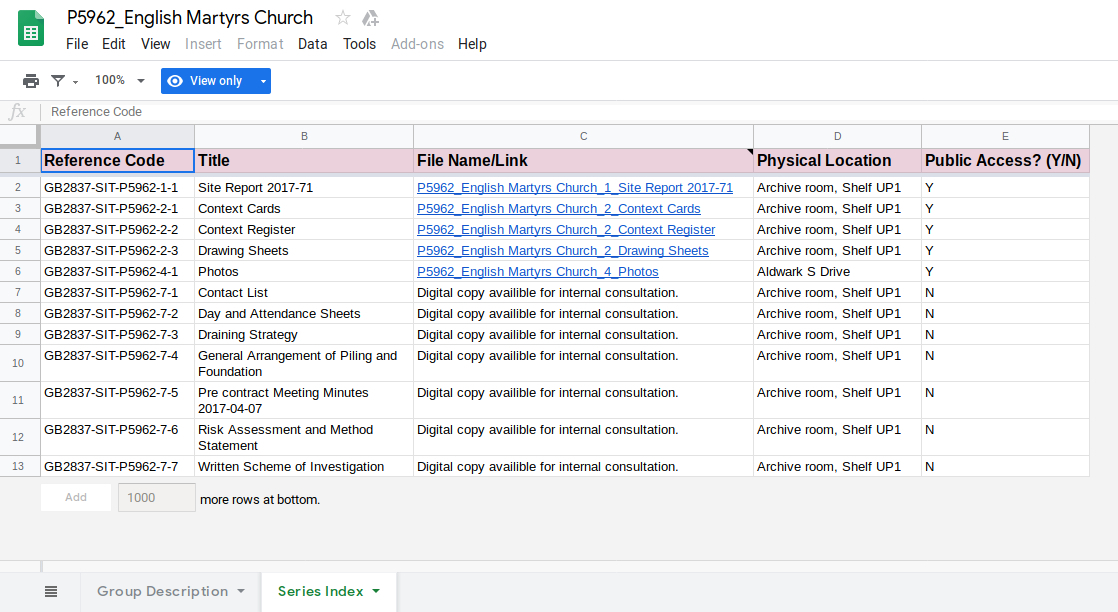Image resolution: width=1118 pixels, height=612 pixels.
Task: Click the 1000 rows input field
Action: (x=156, y=497)
